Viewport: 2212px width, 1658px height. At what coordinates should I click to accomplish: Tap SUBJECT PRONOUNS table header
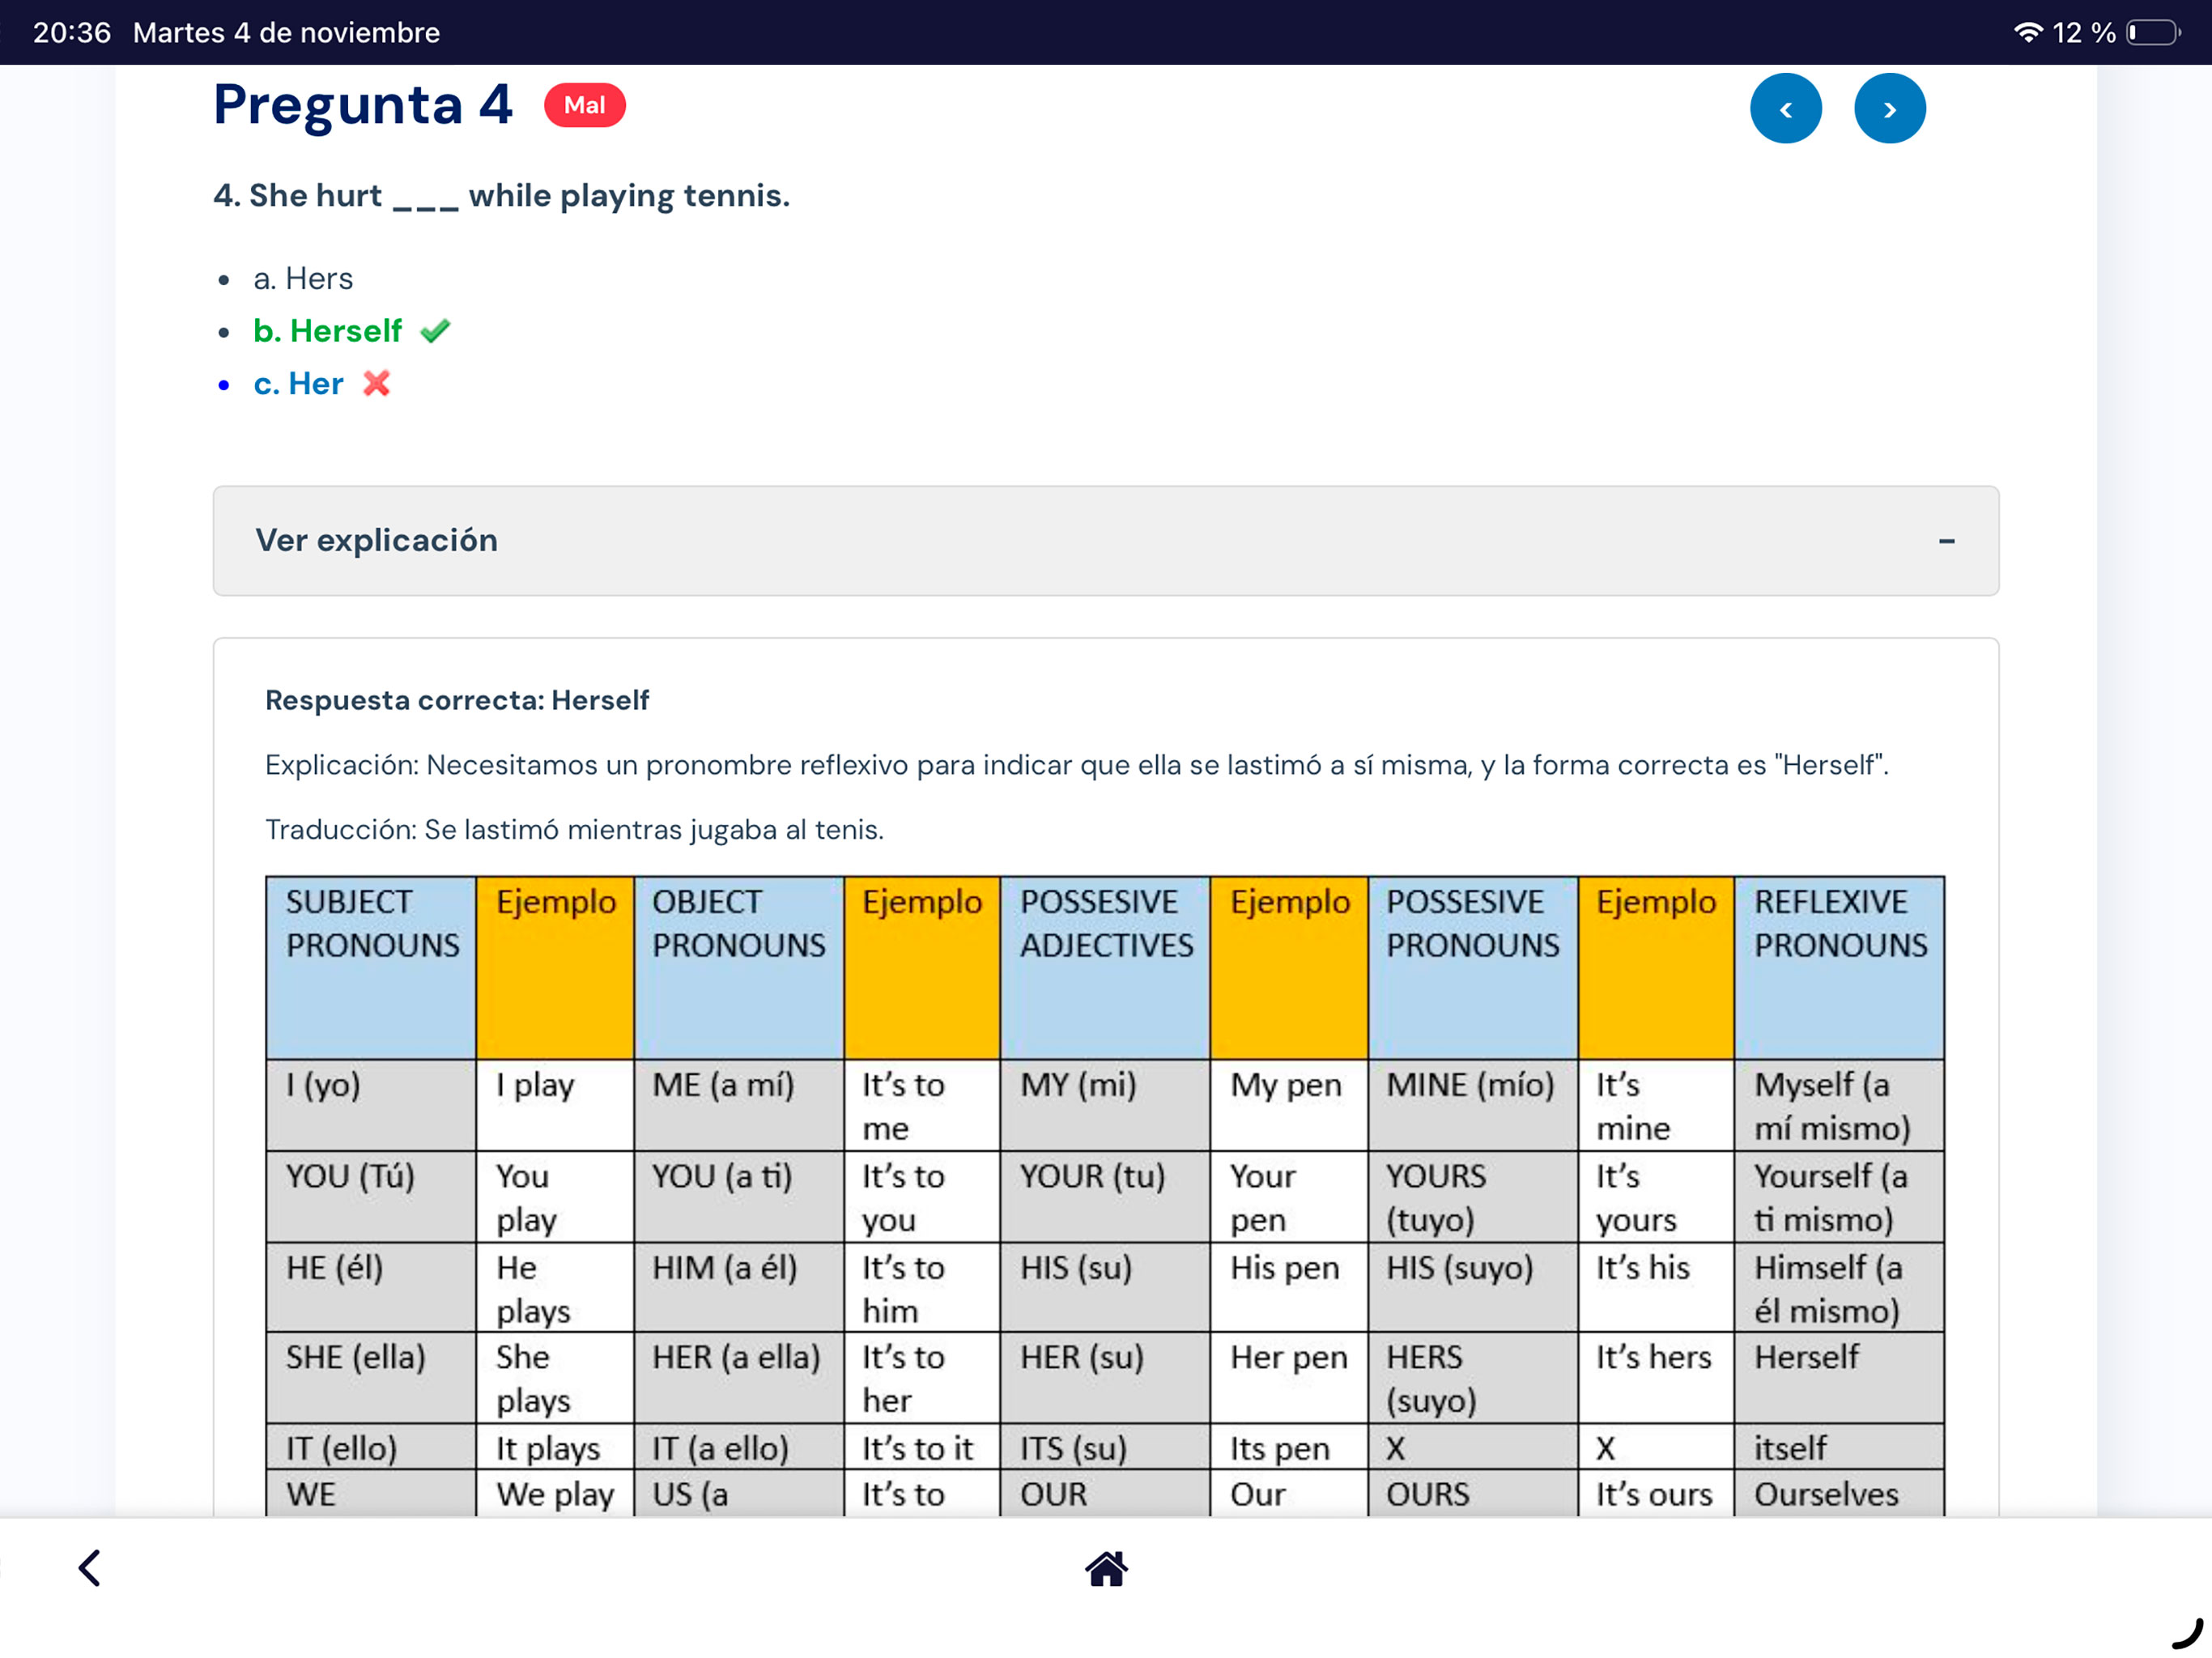[371, 967]
